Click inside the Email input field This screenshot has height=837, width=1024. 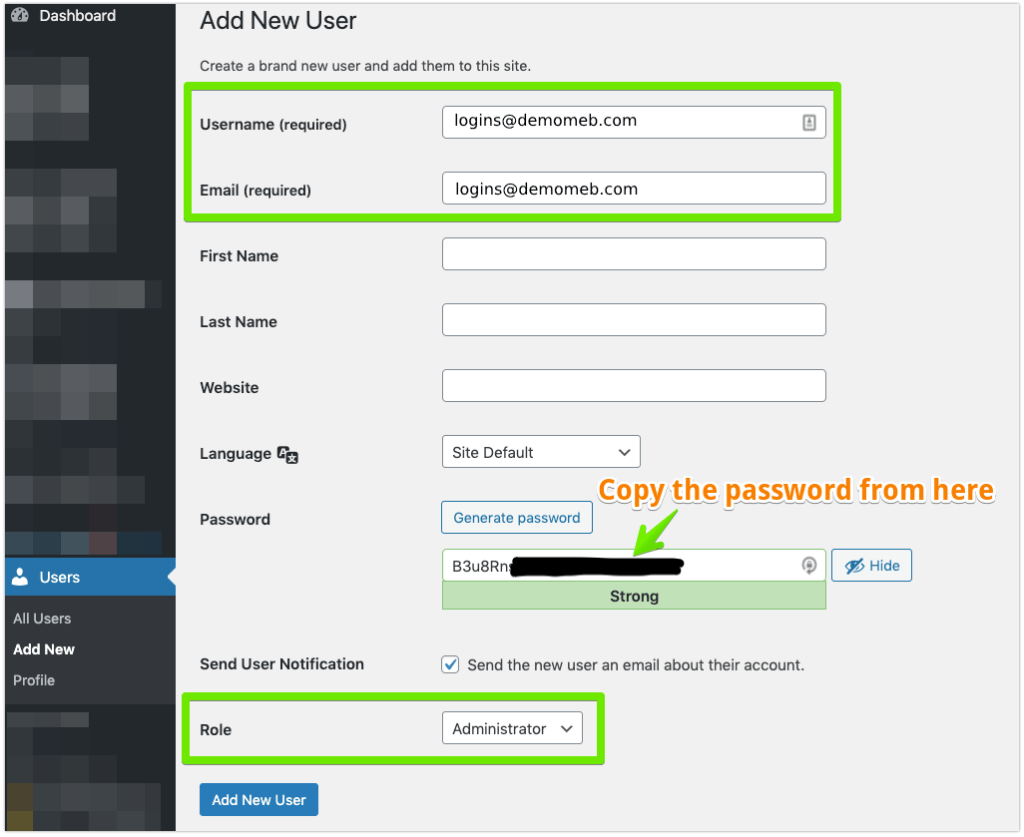(x=634, y=189)
